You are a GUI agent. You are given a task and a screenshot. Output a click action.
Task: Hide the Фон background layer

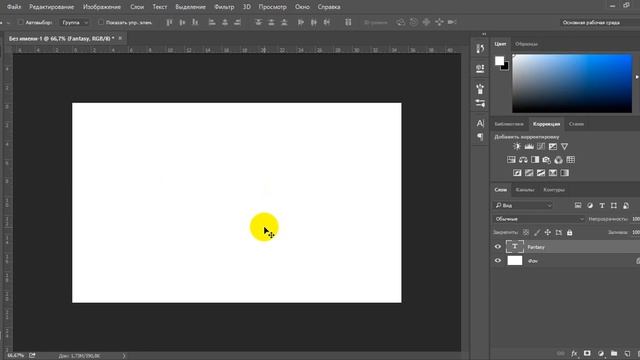tap(498, 260)
